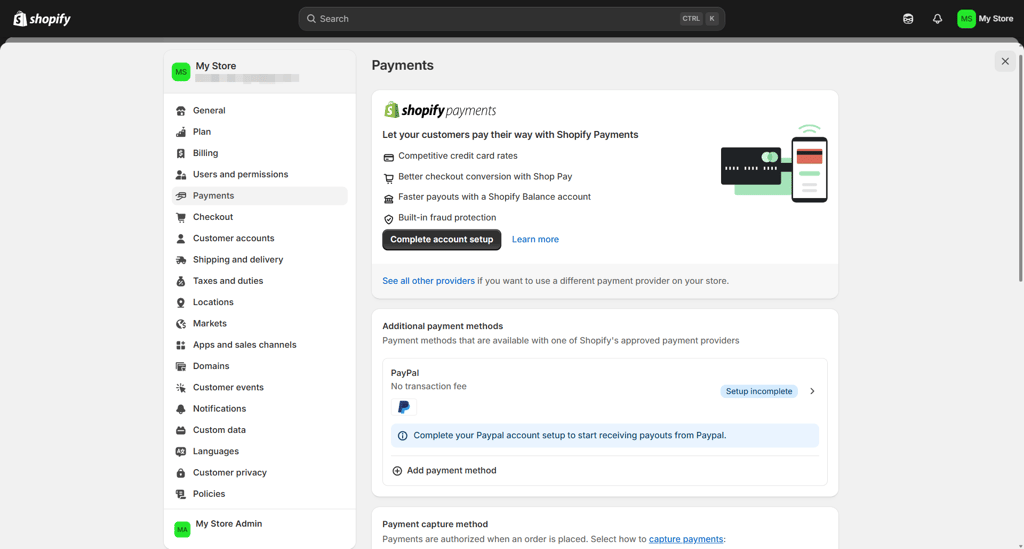The height and width of the screenshot is (549, 1024).
Task: Click the Checkout cart icon in sidebar
Action: point(181,217)
